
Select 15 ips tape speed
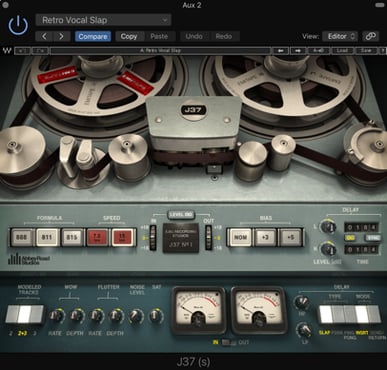tap(123, 237)
